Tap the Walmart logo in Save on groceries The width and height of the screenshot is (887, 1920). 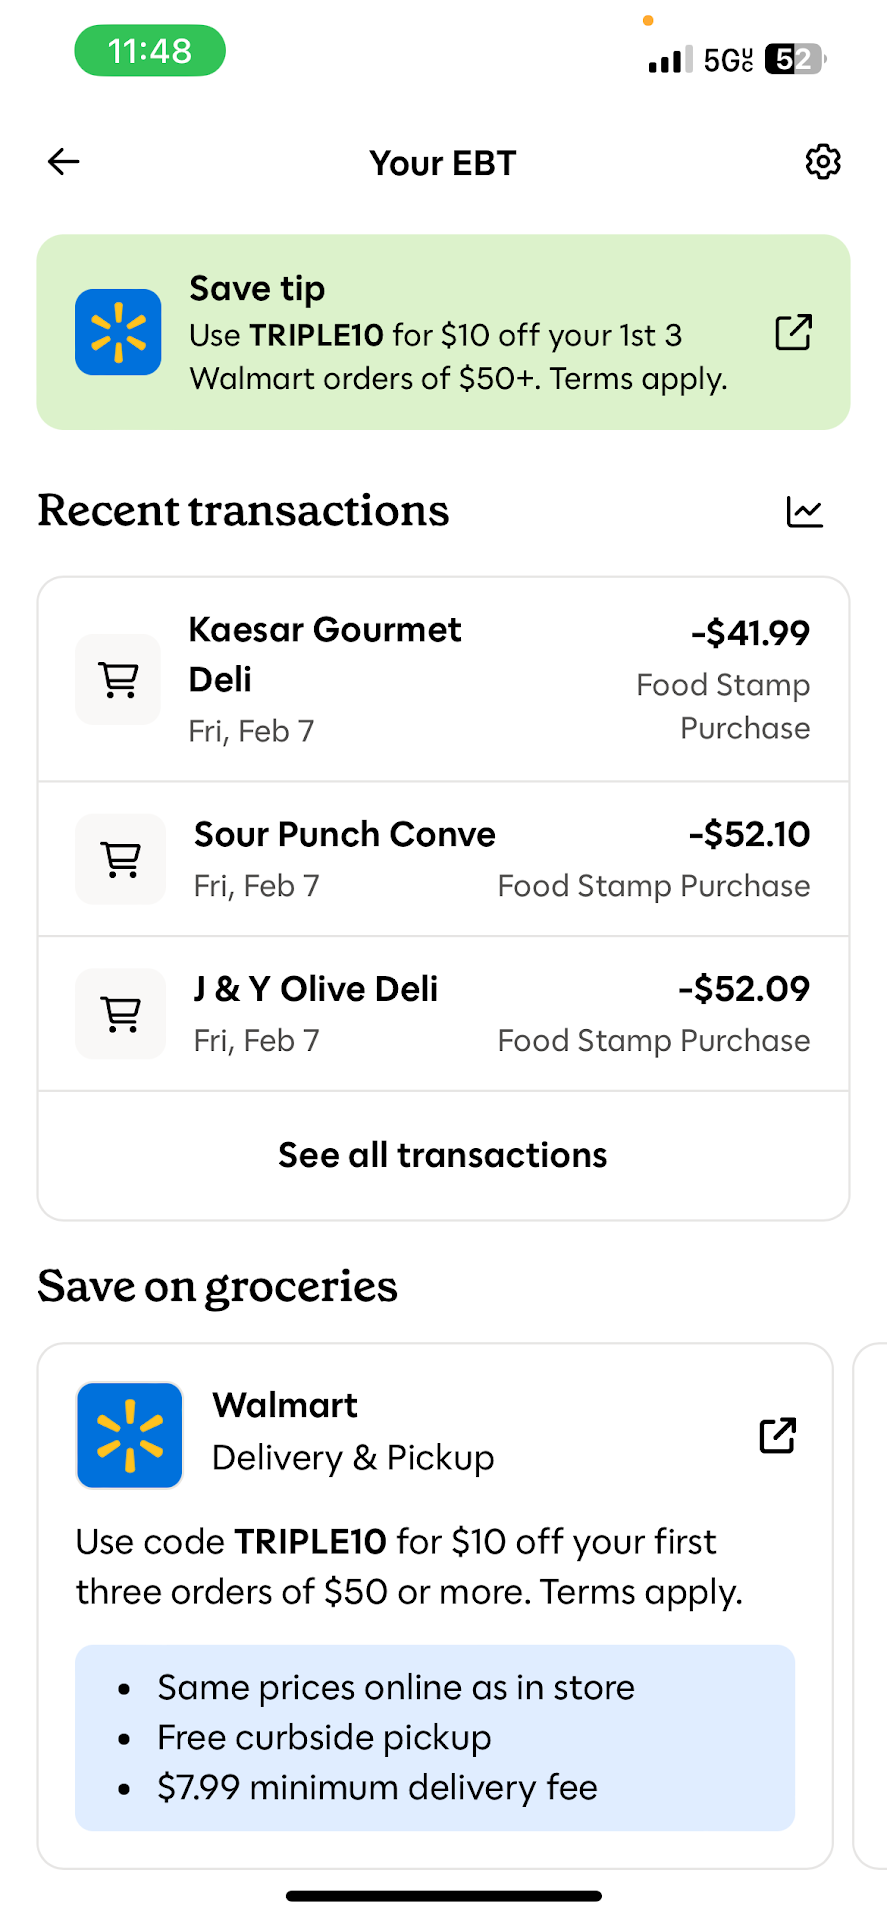pos(130,1435)
